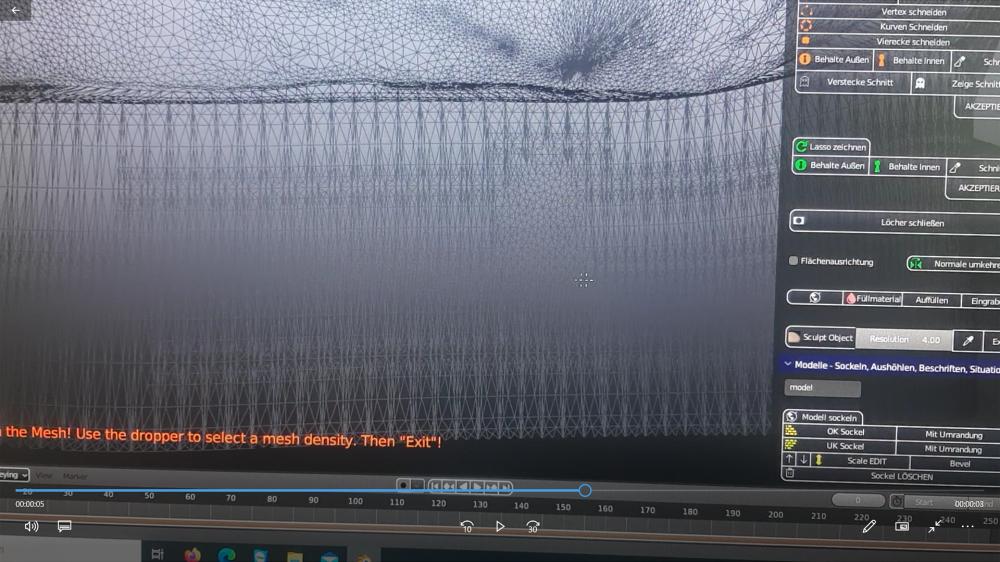Viewport: 1000px width, 562px height.
Task: Click the Bevel button
Action: click(x=957, y=464)
